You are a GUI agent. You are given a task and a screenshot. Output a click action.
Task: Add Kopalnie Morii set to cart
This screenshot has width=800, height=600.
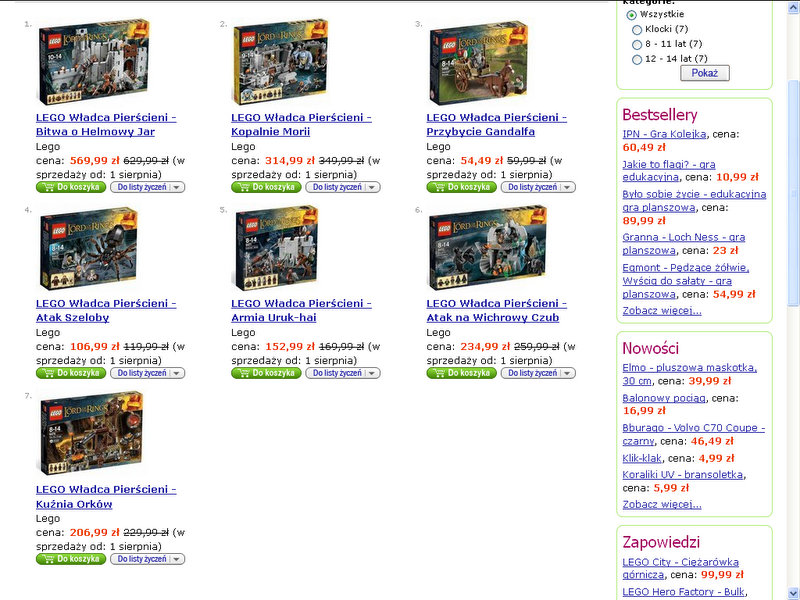(266, 187)
